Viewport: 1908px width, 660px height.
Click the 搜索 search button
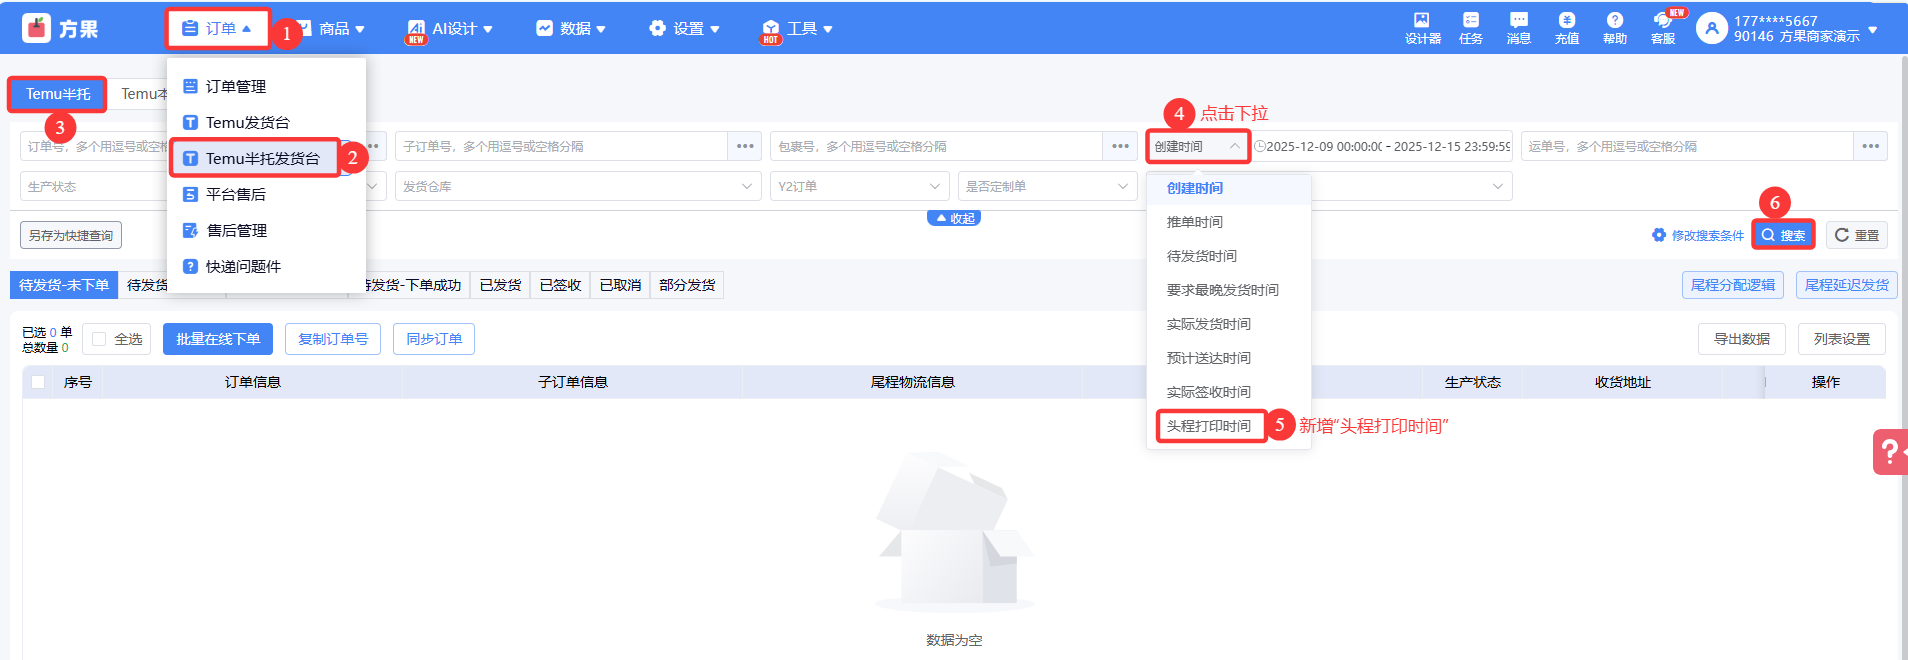1783,235
